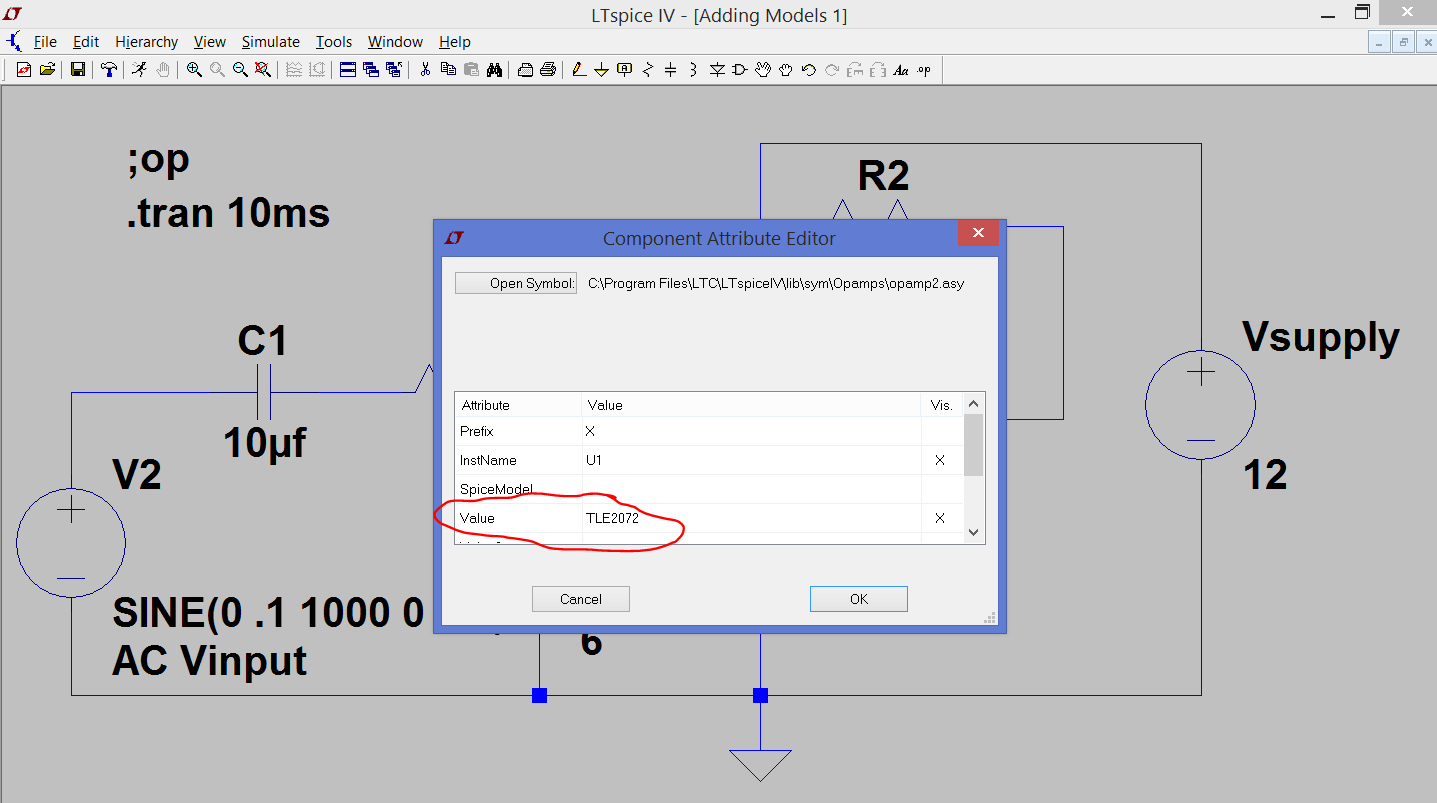This screenshot has height=803, width=1437.
Task: Open the Edit menu
Action: click(x=86, y=42)
